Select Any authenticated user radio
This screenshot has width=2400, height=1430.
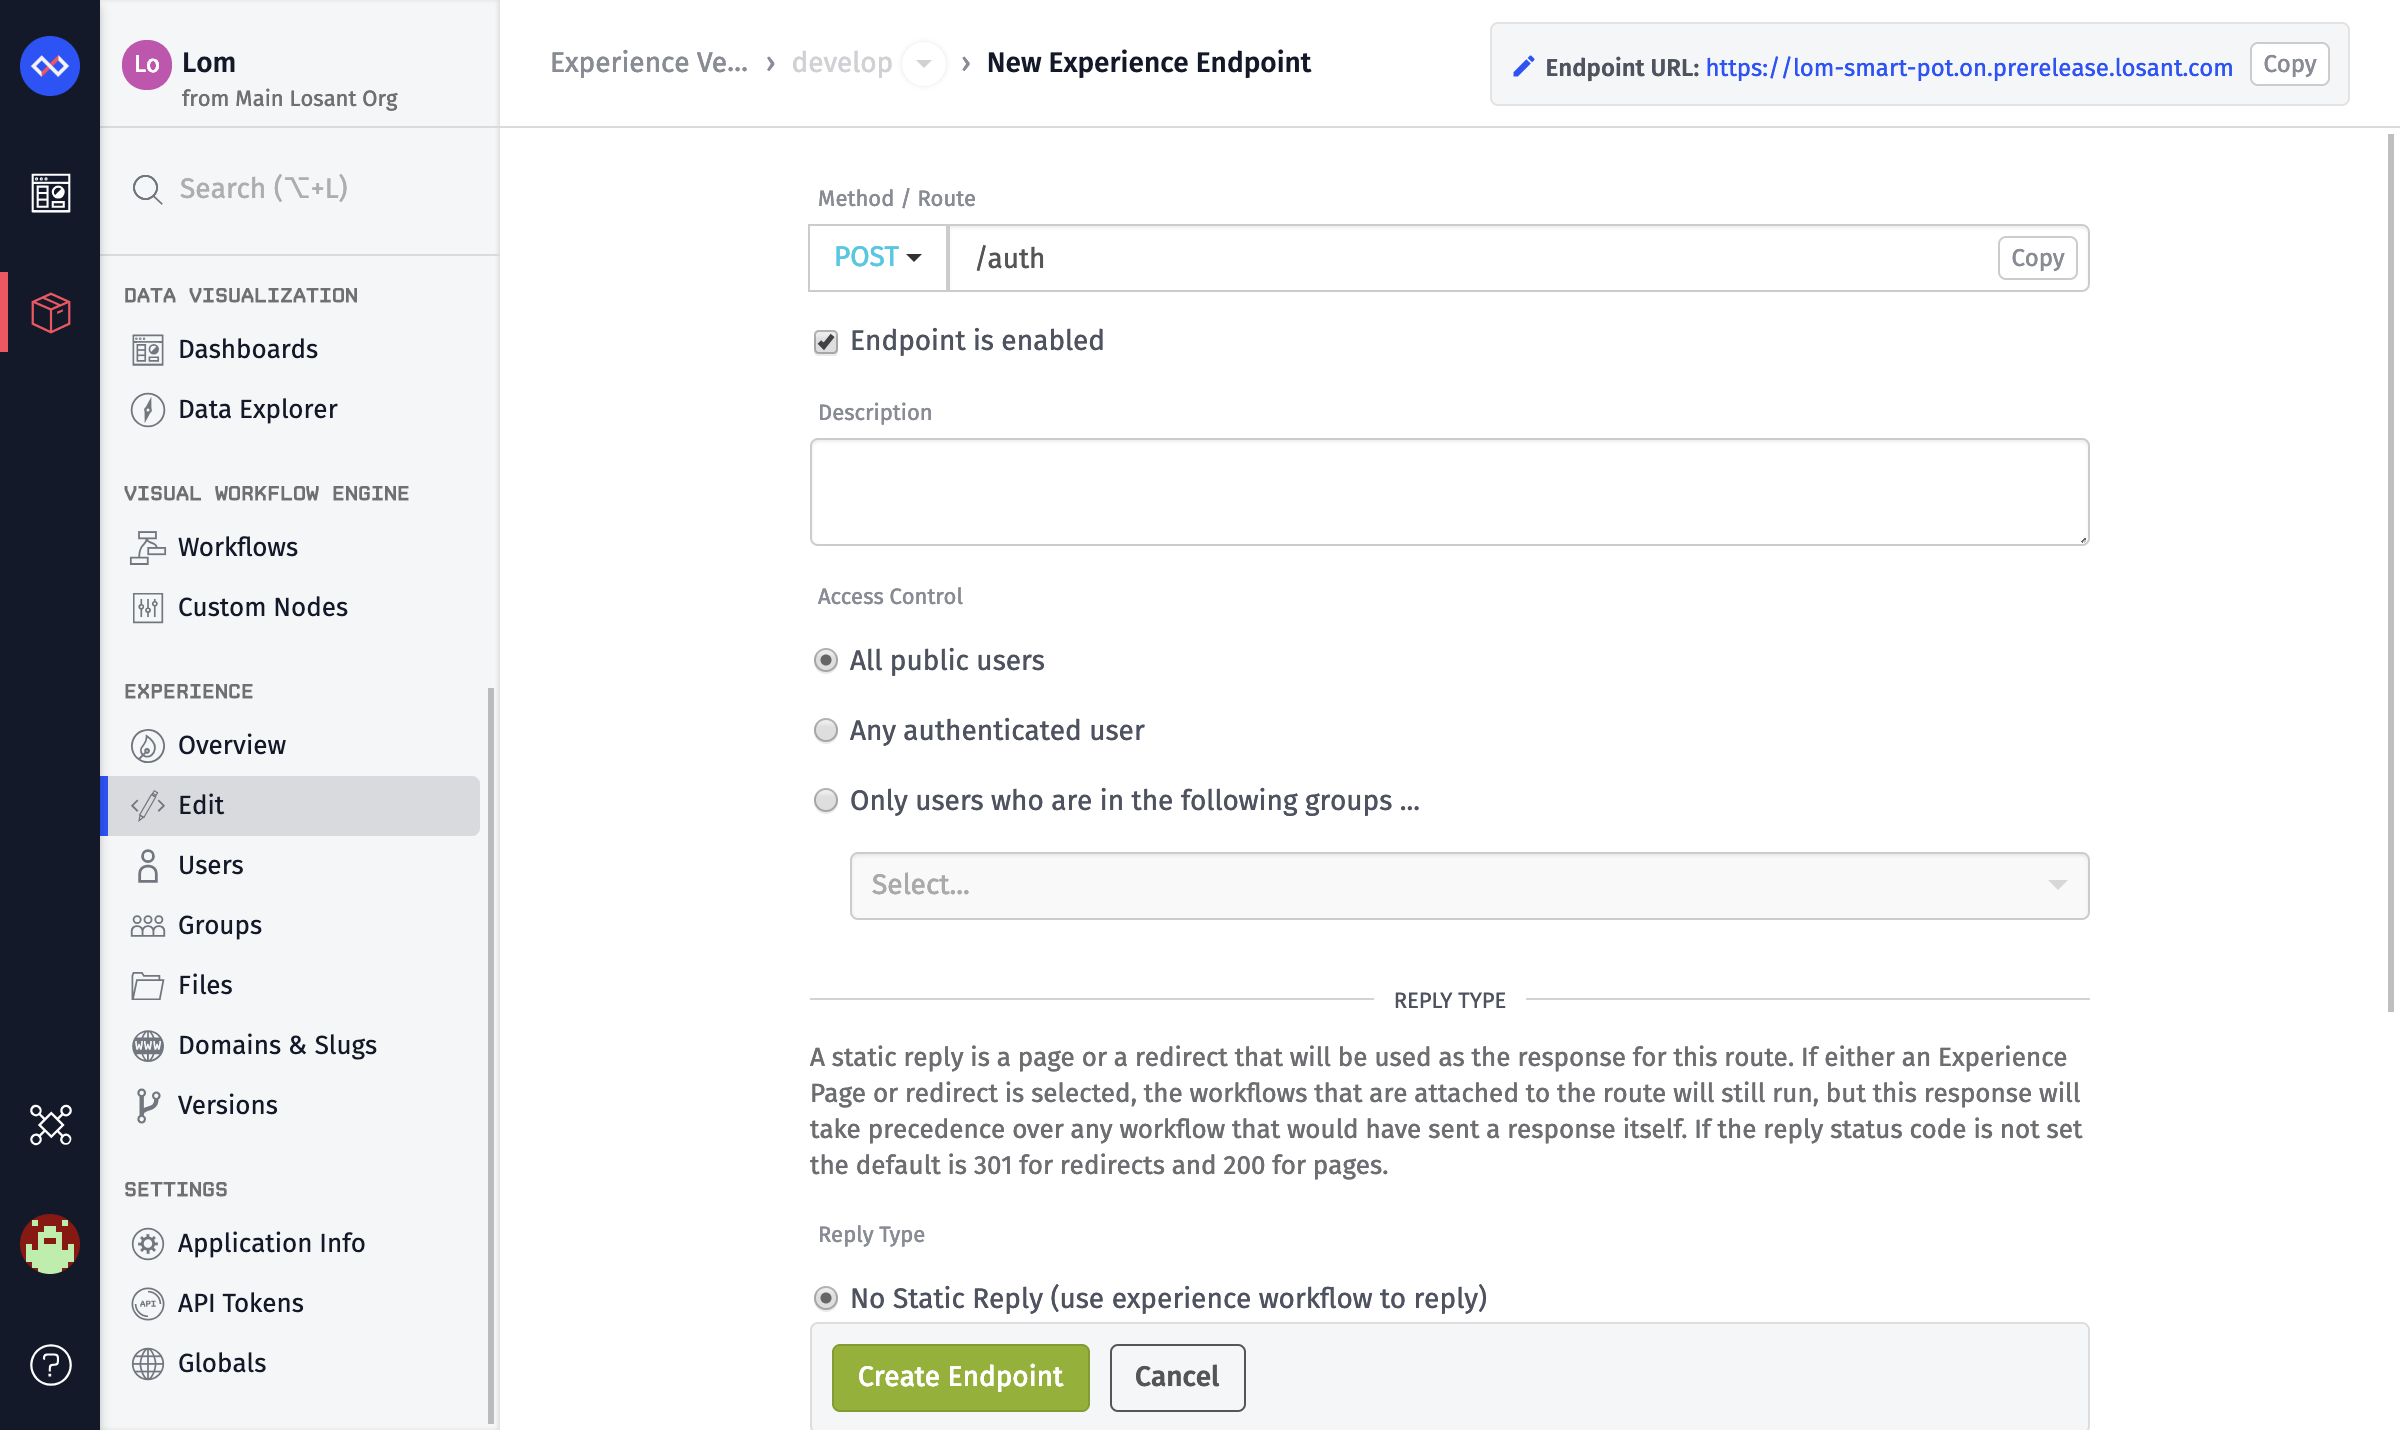[826, 731]
